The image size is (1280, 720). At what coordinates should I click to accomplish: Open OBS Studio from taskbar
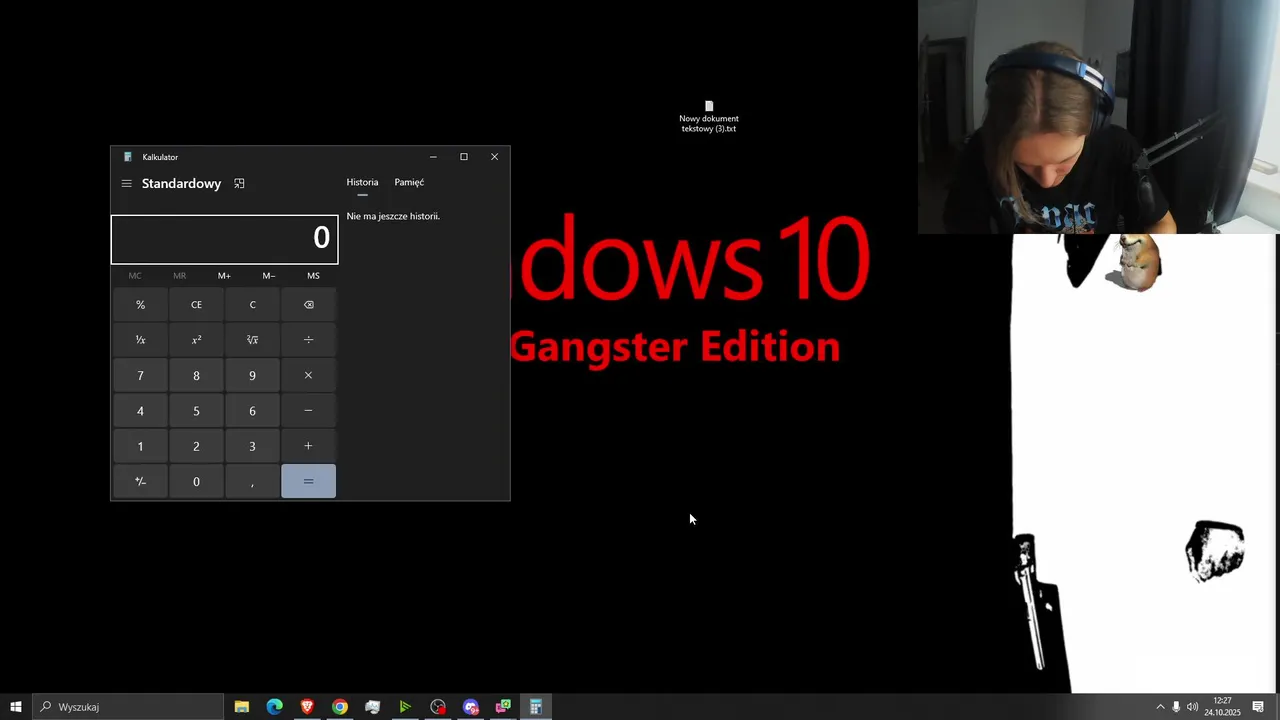click(438, 707)
